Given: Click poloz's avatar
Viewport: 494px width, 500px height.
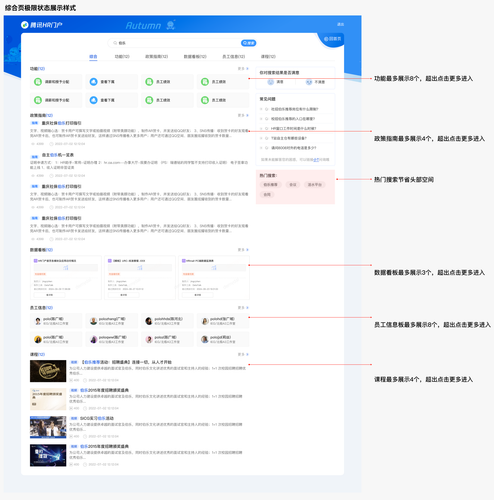Looking at the screenshot, I should click(149, 339).
